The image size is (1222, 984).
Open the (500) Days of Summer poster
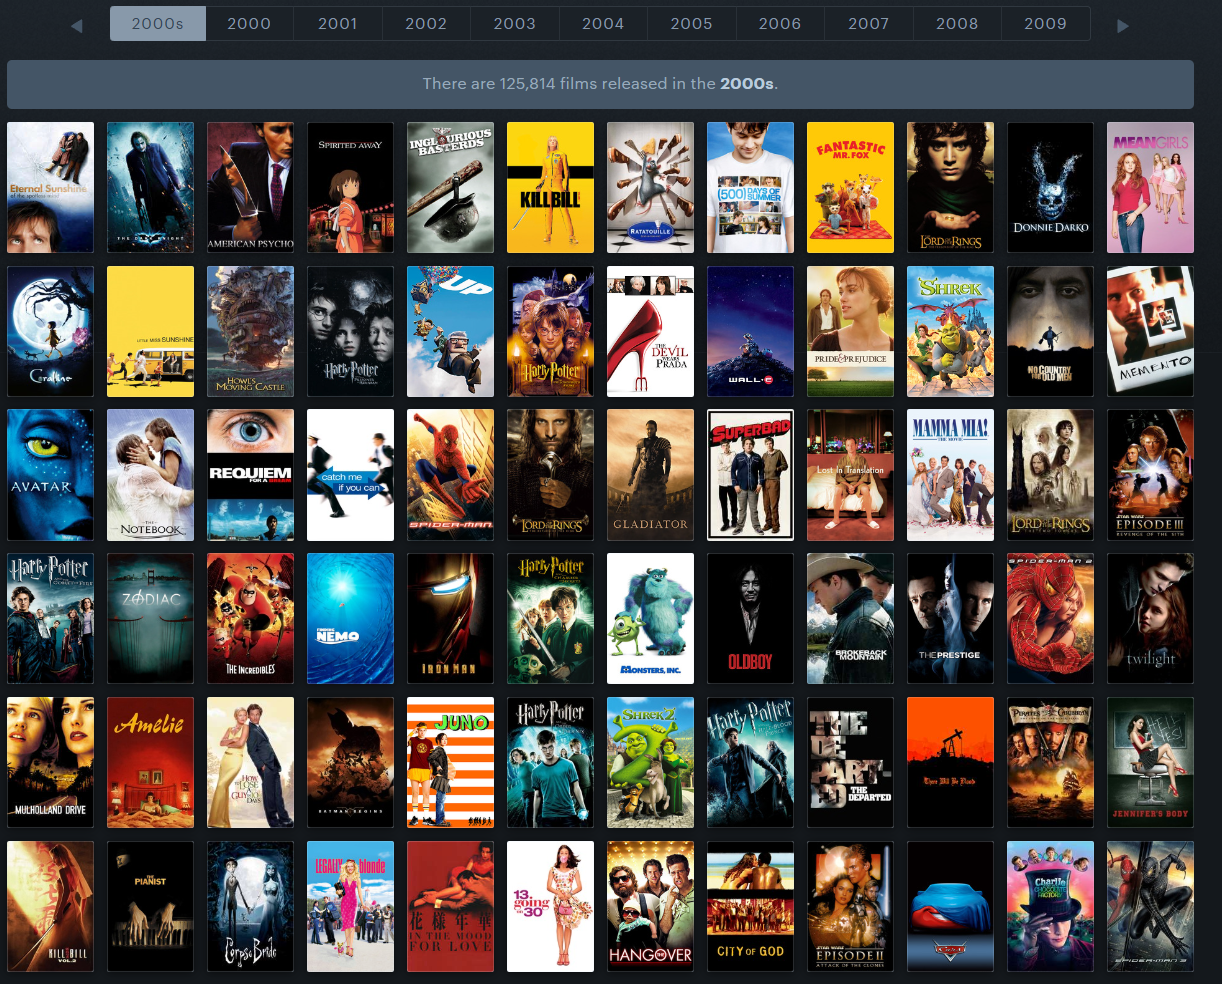(750, 188)
